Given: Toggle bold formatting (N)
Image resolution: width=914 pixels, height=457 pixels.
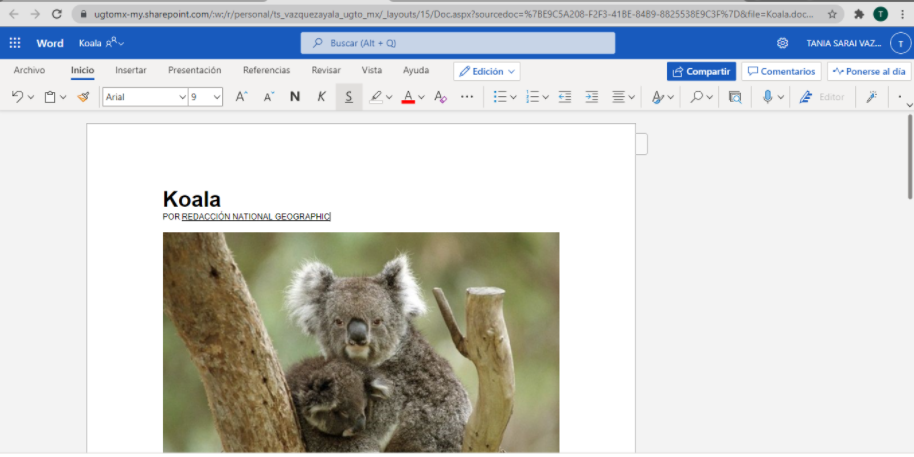Looking at the screenshot, I should click(295, 97).
